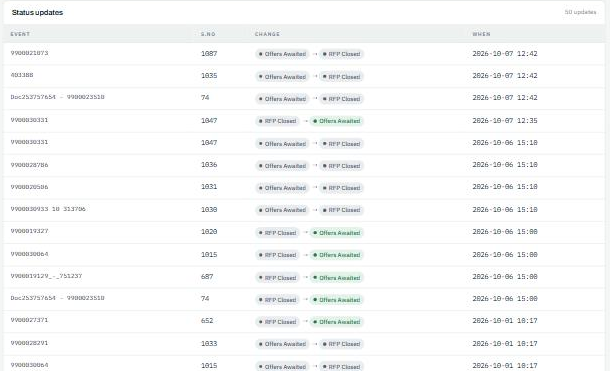Open event 9900030331 dated 2026-10-07 12:35
The image size is (610, 371).
click(x=29, y=120)
